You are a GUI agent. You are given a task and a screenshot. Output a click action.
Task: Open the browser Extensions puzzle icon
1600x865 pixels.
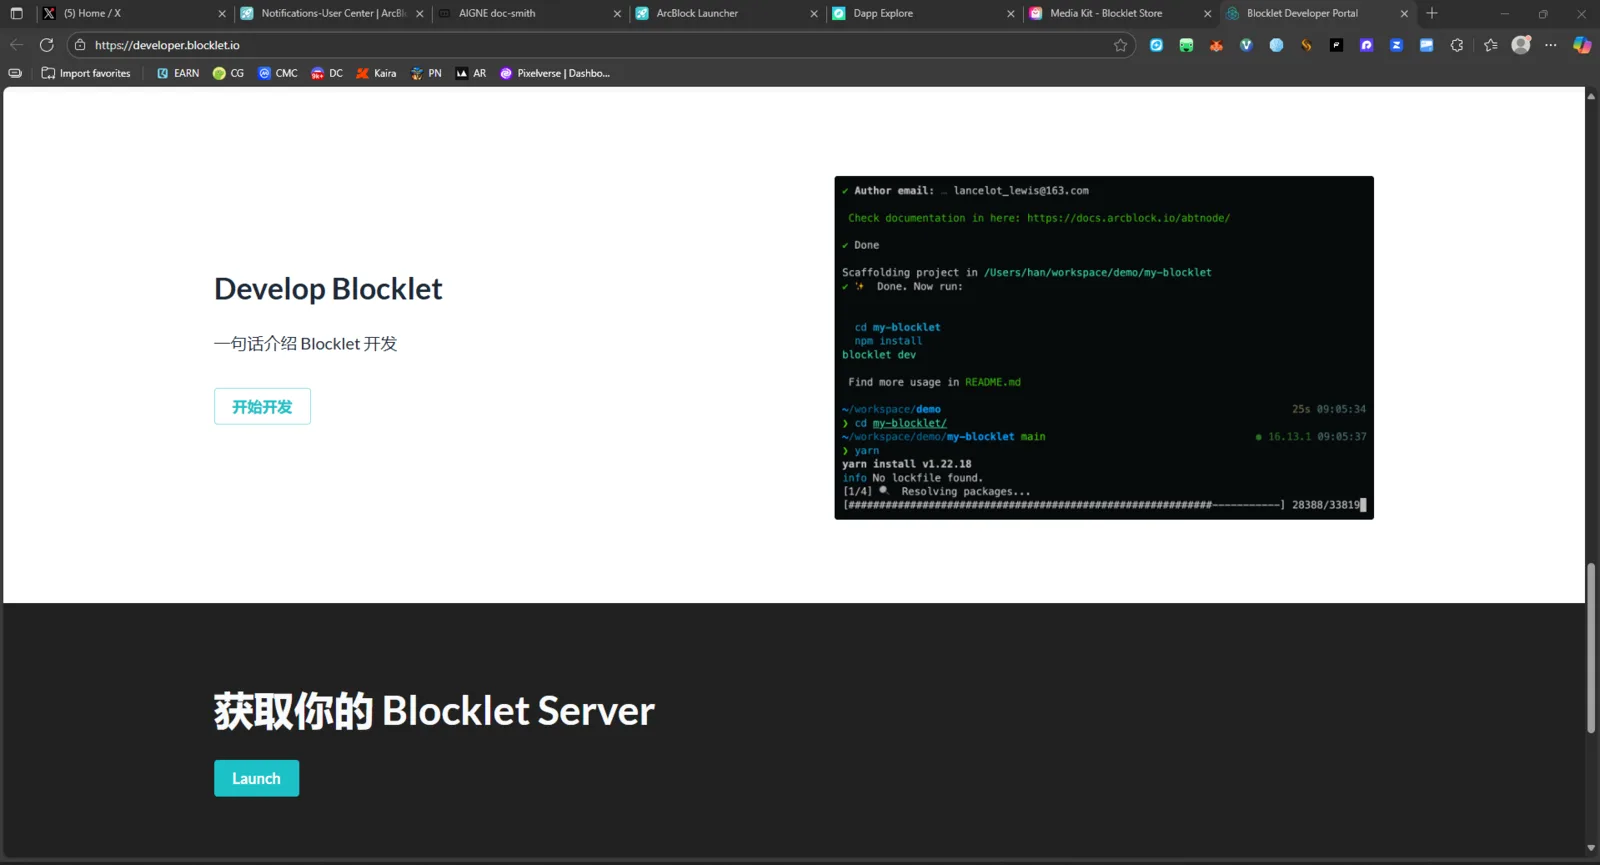pos(1456,45)
